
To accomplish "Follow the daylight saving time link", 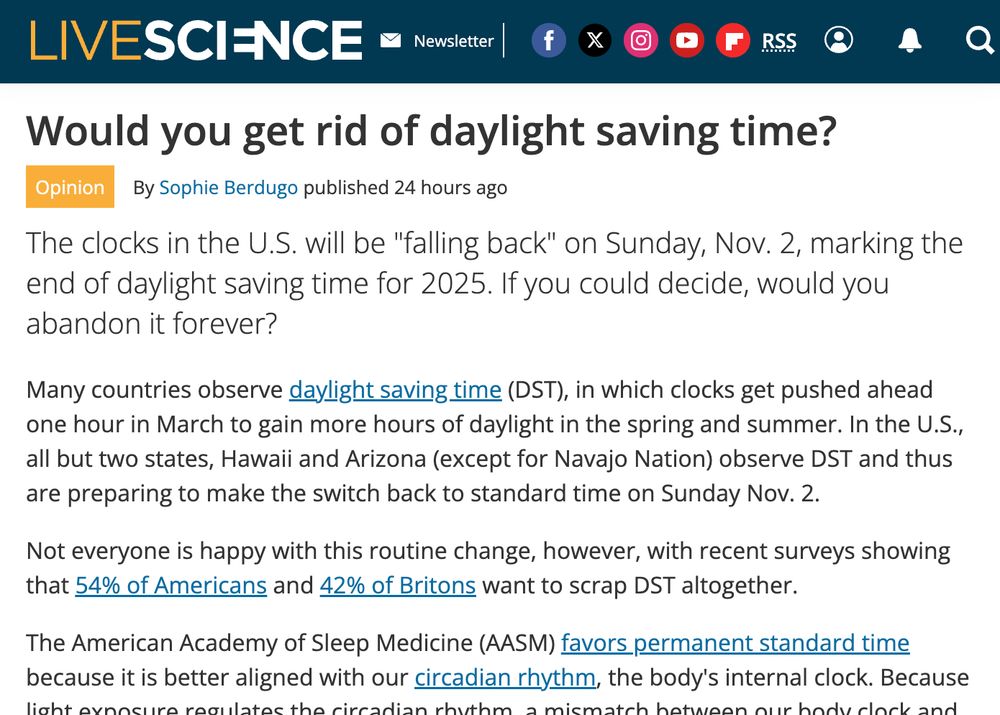I will click(x=395, y=389).
